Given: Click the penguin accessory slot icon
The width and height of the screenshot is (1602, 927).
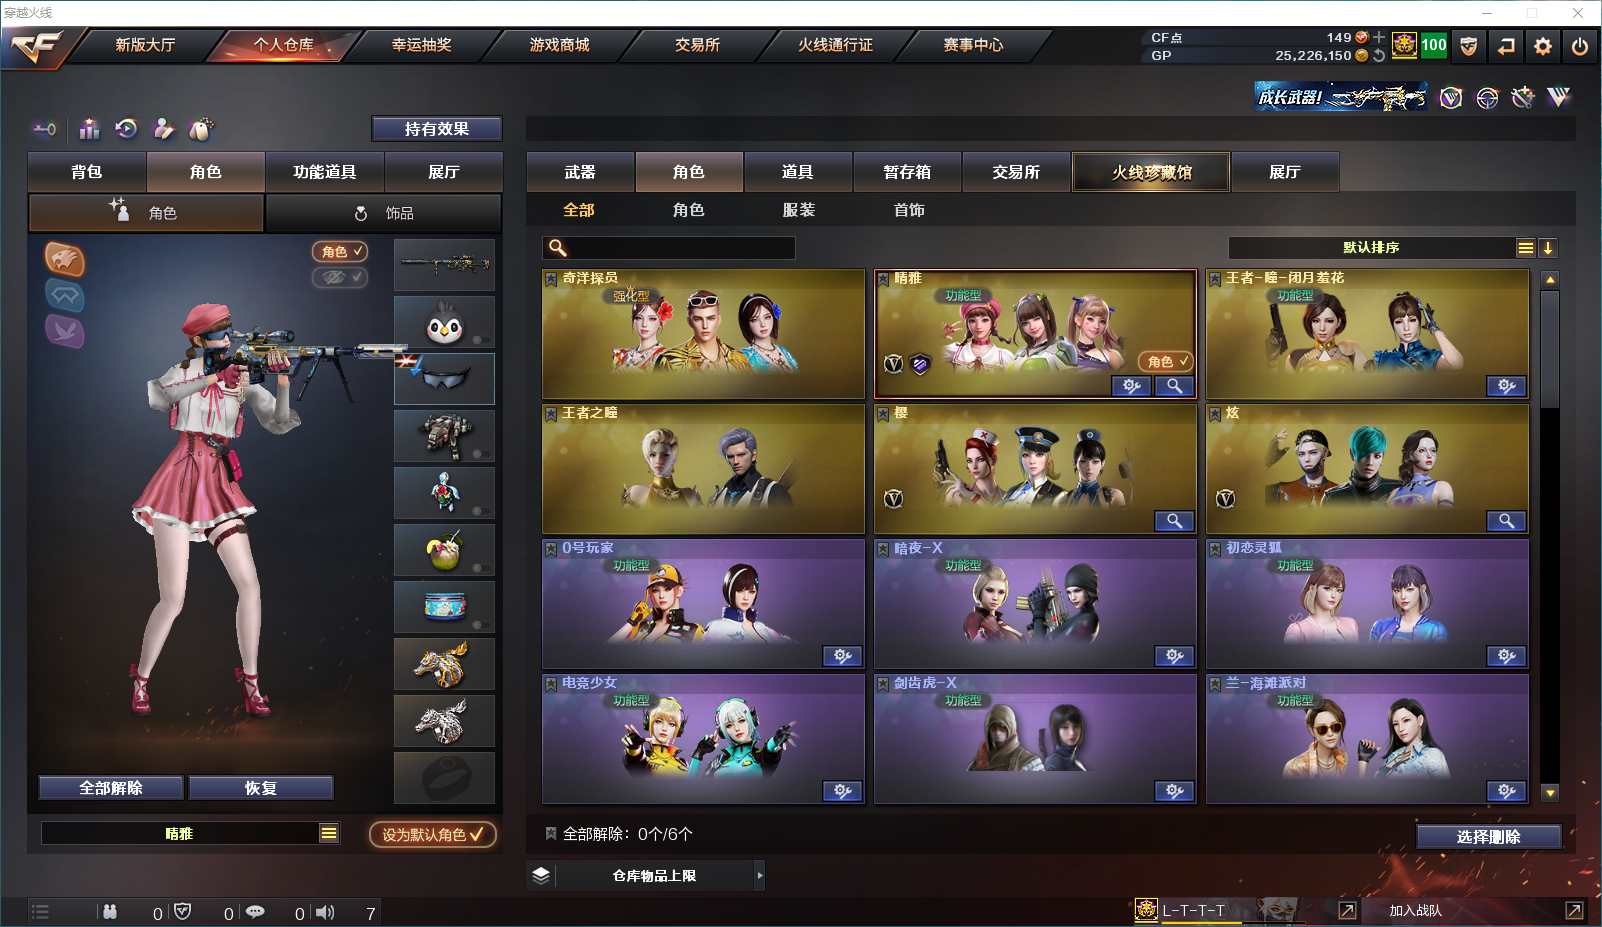Looking at the screenshot, I should pos(444,321).
